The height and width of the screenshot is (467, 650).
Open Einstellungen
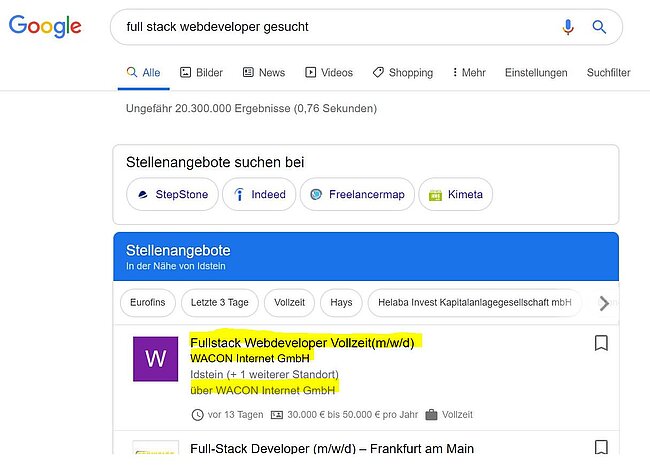[536, 73]
